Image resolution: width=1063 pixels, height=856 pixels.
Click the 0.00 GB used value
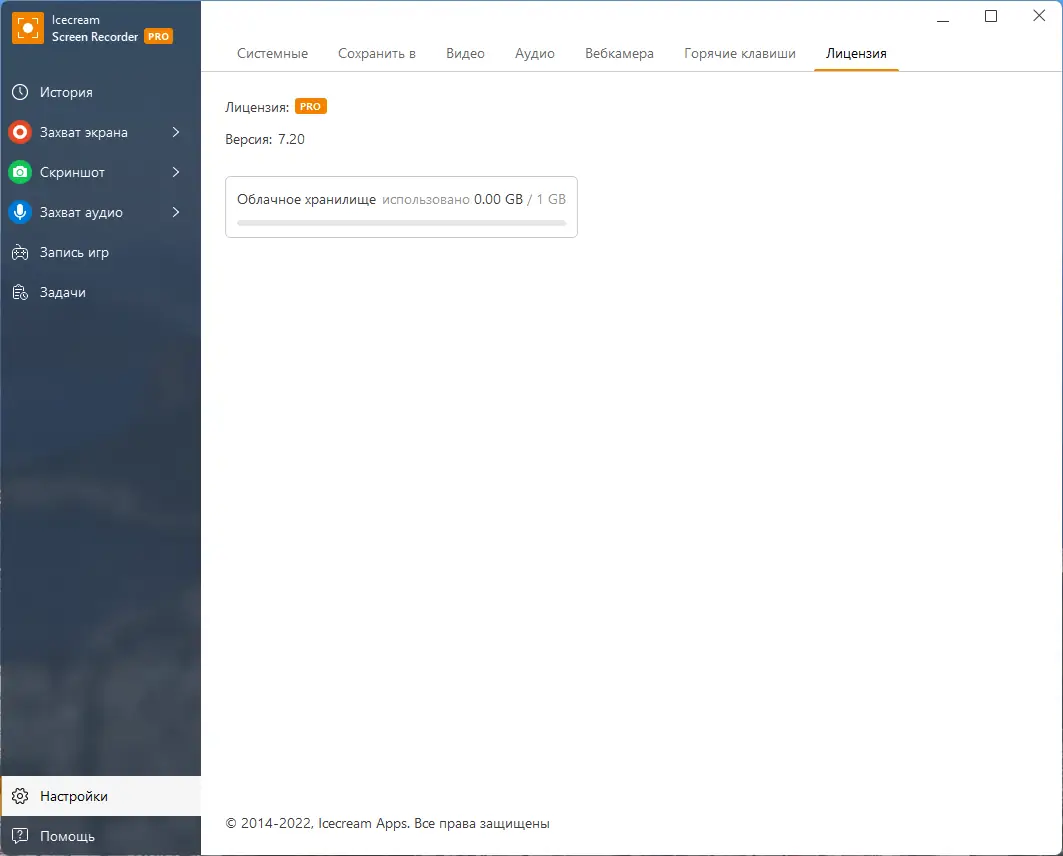tap(498, 199)
